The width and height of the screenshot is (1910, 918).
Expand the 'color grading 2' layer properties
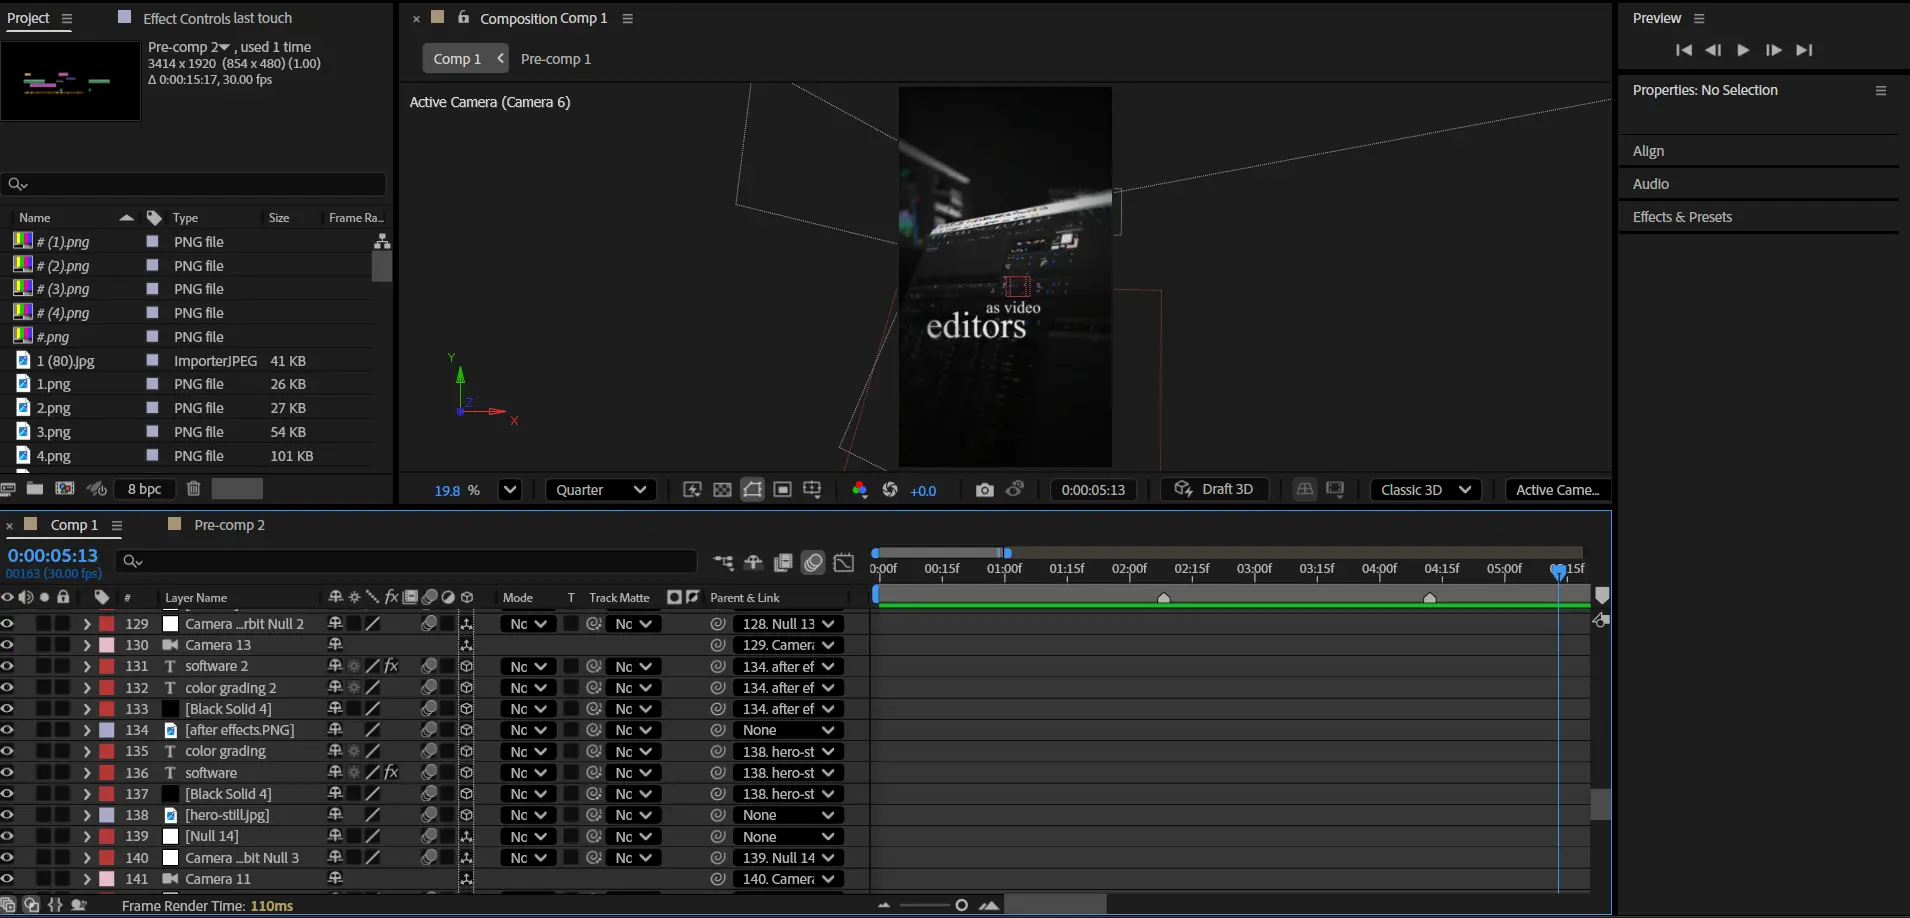(x=87, y=688)
